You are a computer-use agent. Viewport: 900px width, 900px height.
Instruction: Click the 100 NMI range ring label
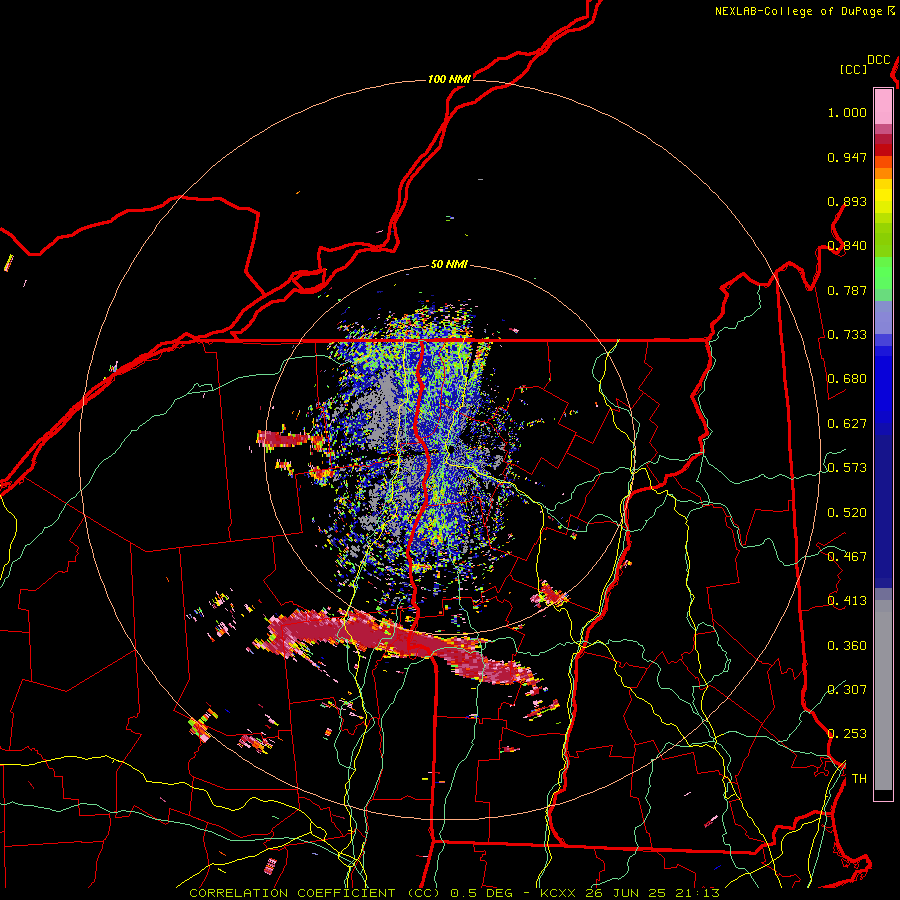(x=449, y=79)
